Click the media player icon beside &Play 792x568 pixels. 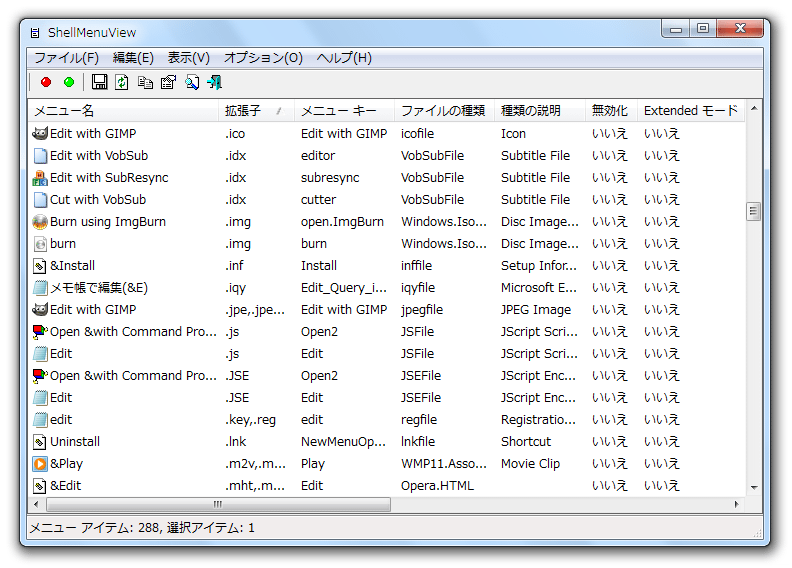40,463
